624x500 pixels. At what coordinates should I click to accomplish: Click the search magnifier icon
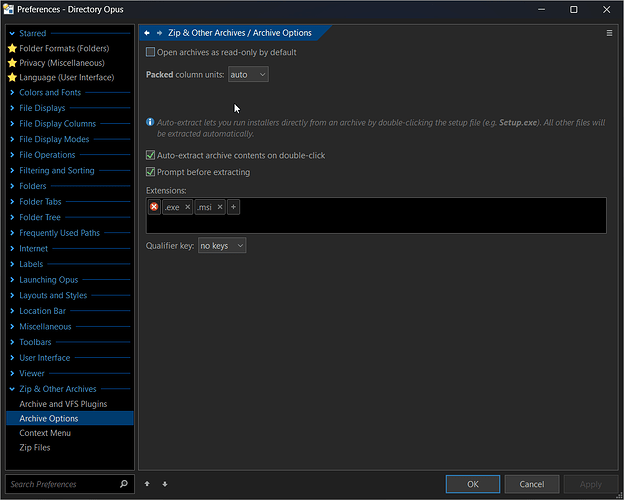point(124,484)
